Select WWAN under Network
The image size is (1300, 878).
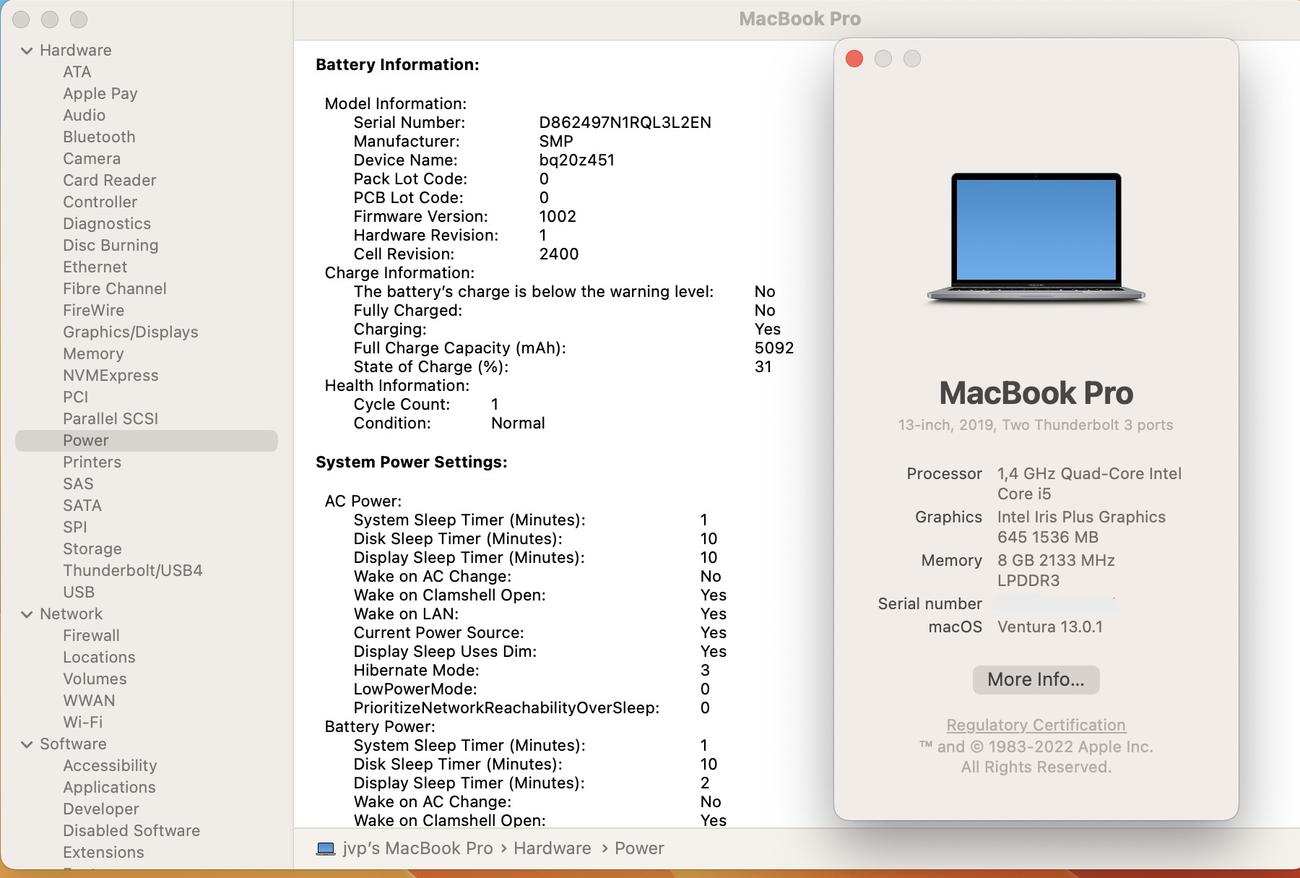pos(89,700)
